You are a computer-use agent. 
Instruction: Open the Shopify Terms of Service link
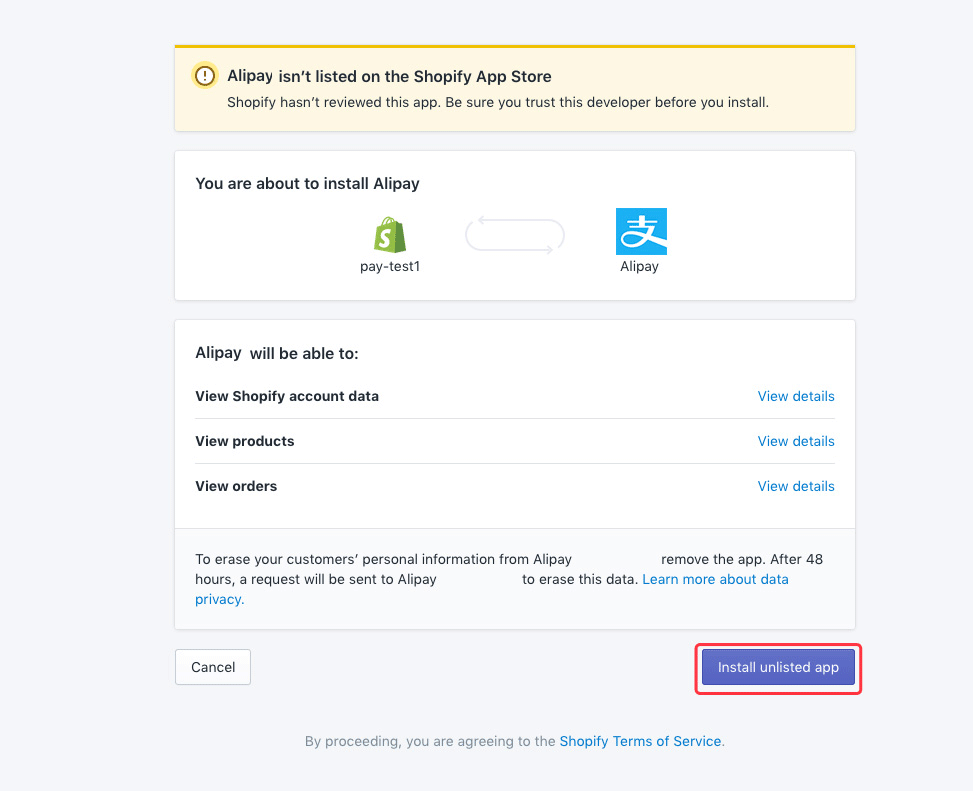(640, 741)
